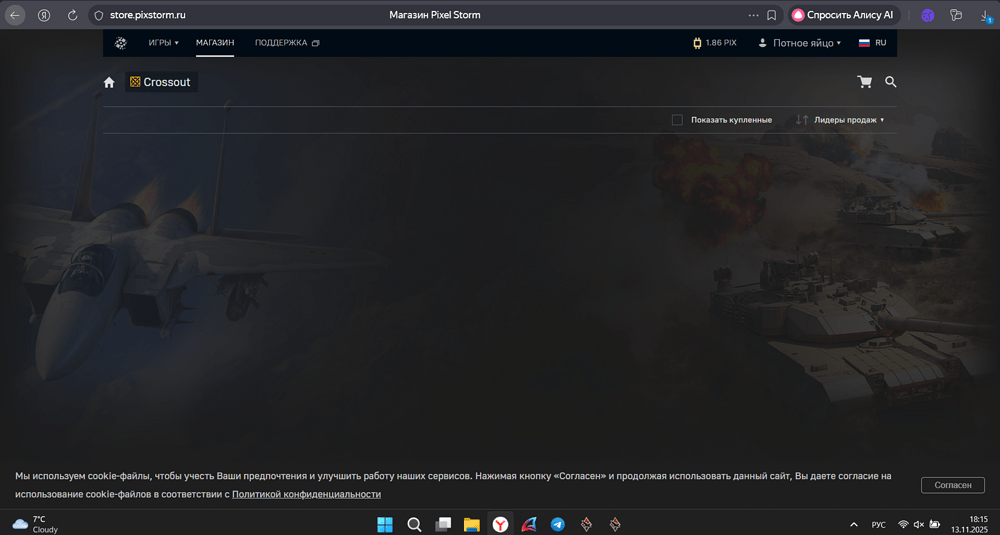
Task: Go to store home via house icon
Action: 109,83
